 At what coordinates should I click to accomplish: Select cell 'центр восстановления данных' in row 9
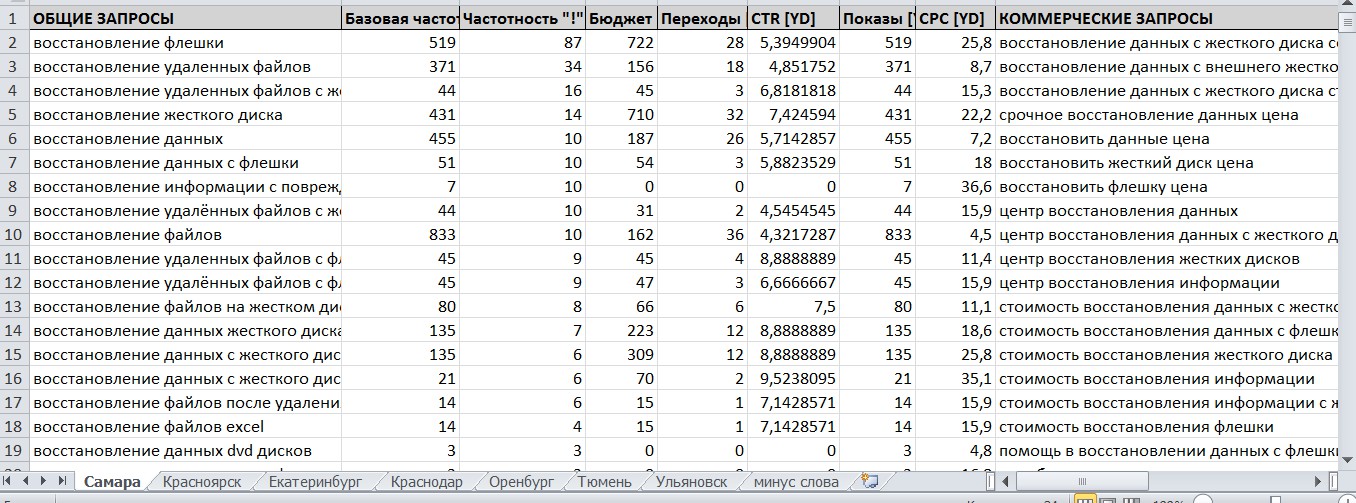click(1168, 210)
